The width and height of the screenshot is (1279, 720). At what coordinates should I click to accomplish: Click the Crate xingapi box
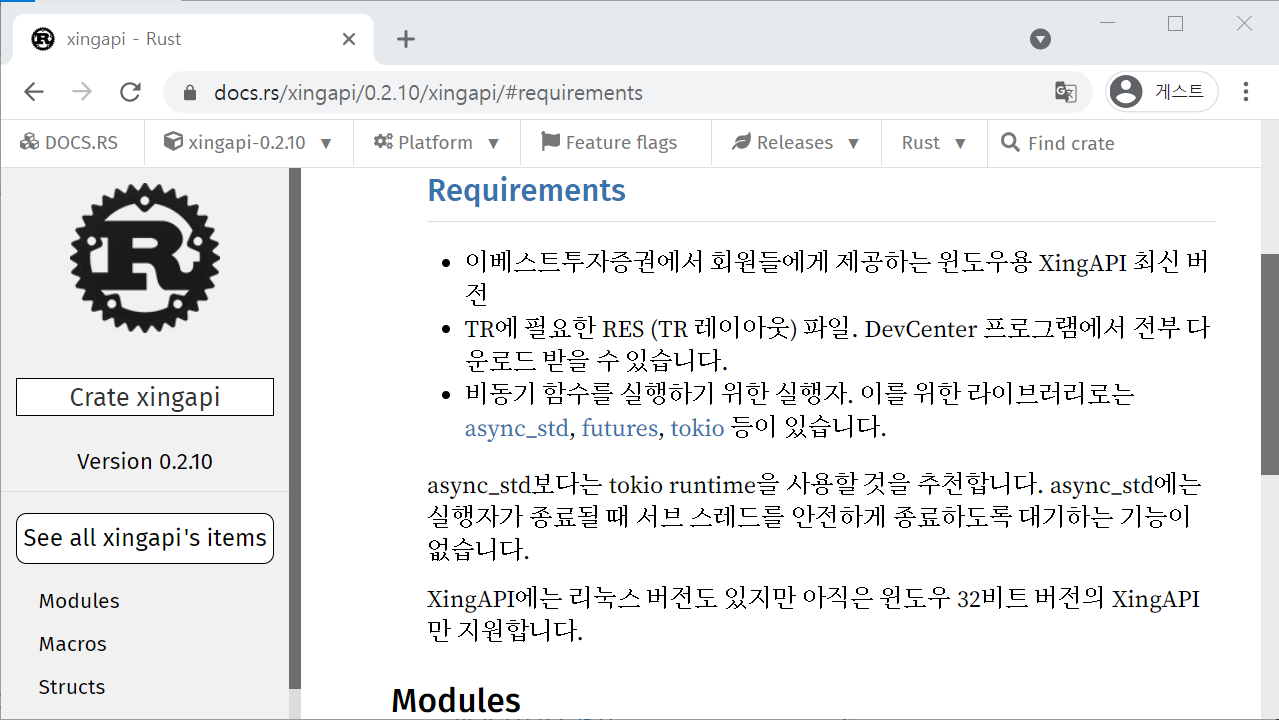[x=145, y=397]
